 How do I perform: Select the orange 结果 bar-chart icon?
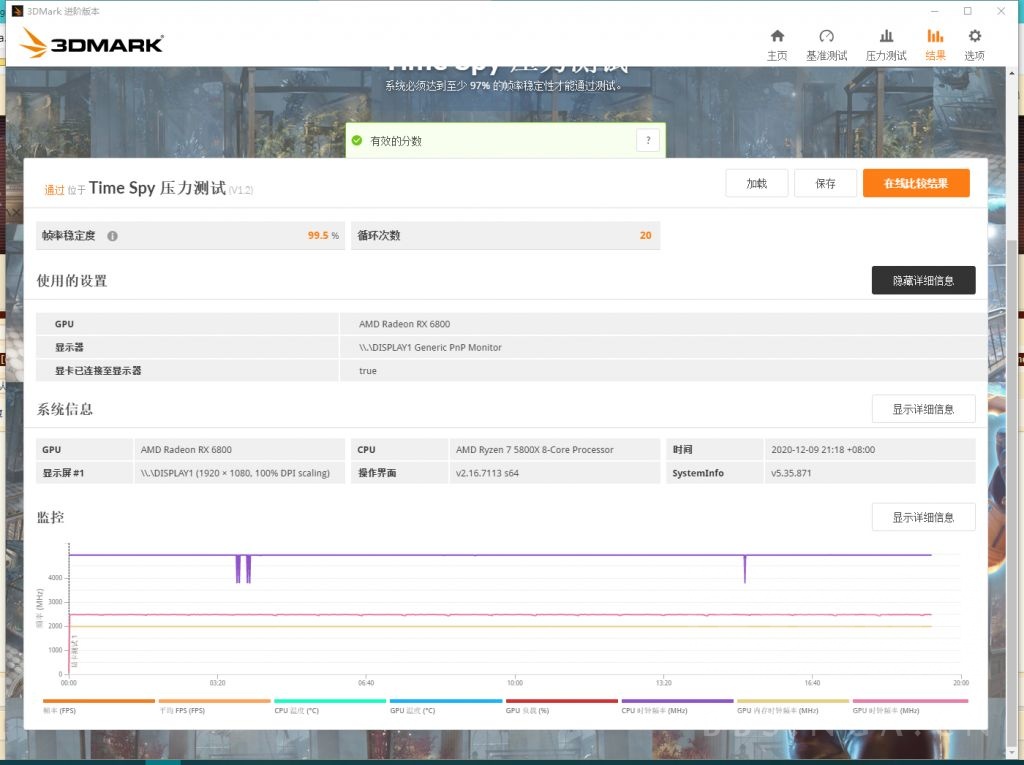click(934, 44)
